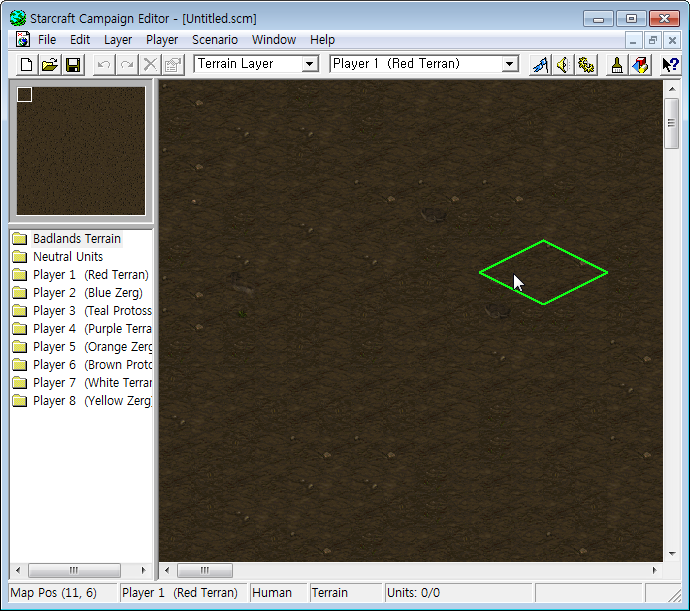The image size is (690, 611).
Task: Restore the inner document window
Action: (x=653, y=40)
